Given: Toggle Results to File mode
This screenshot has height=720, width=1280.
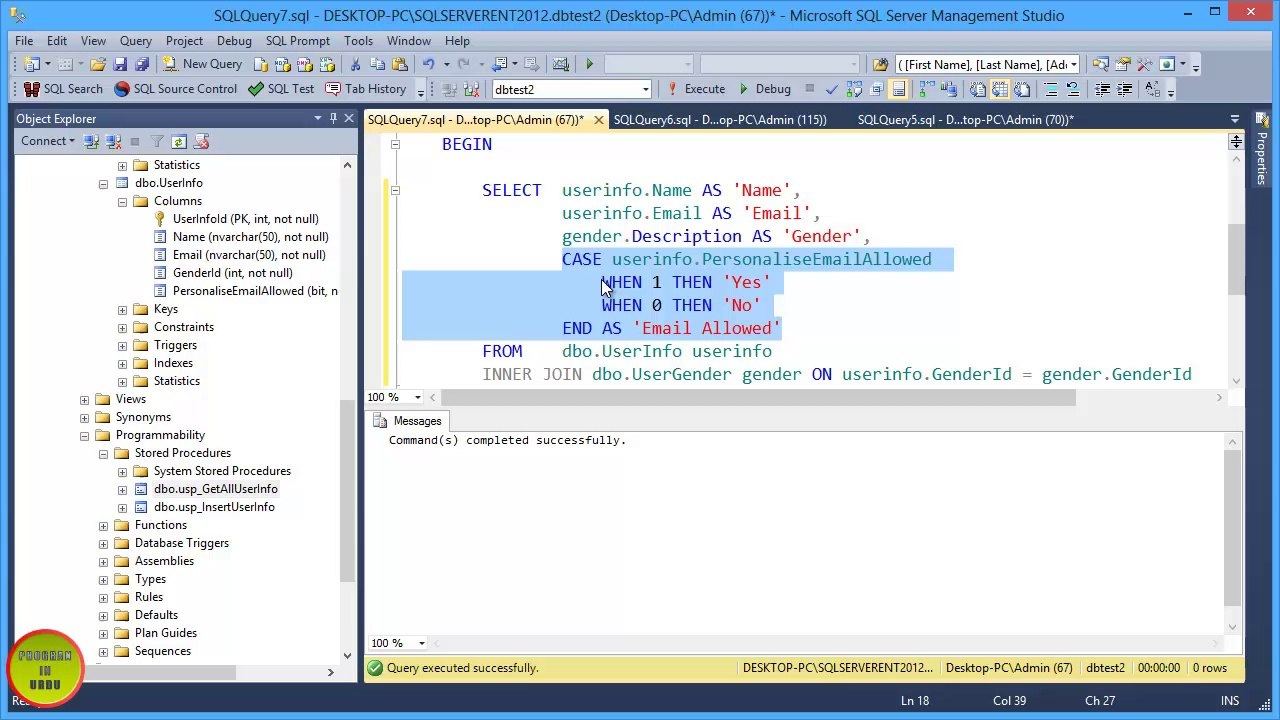Looking at the screenshot, I should click(x=1021, y=89).
